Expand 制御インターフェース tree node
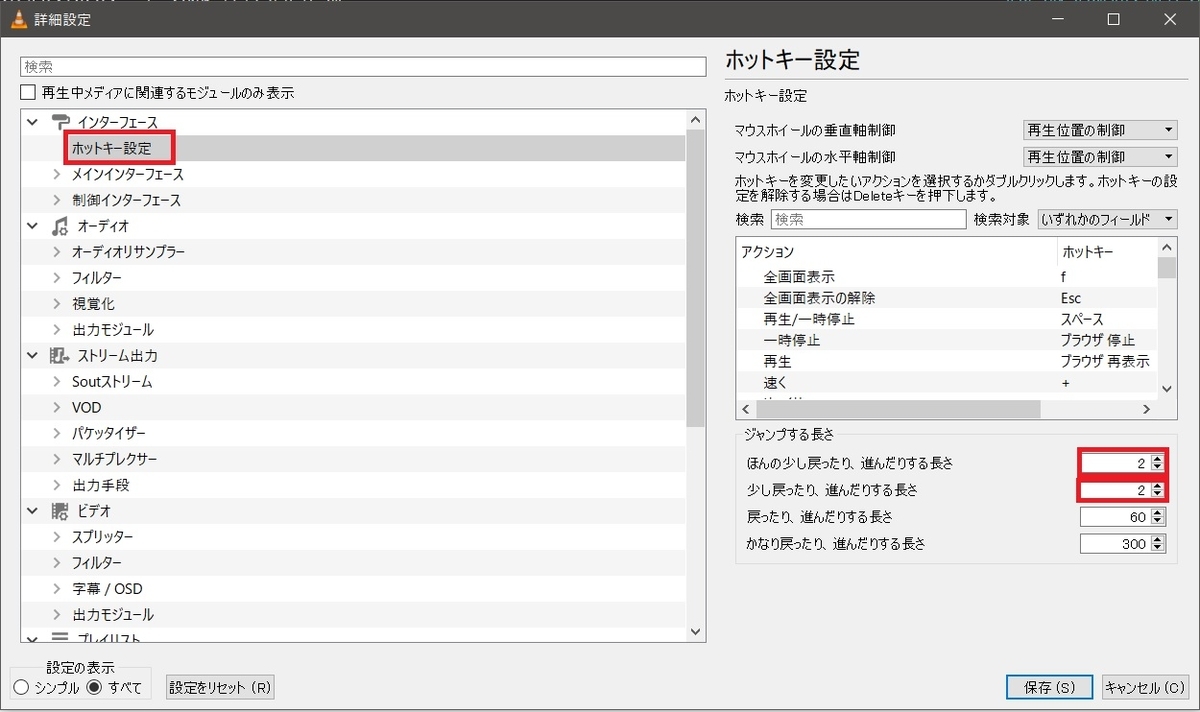The height and width of the screenshot is (712, 1200). [57, 200]
